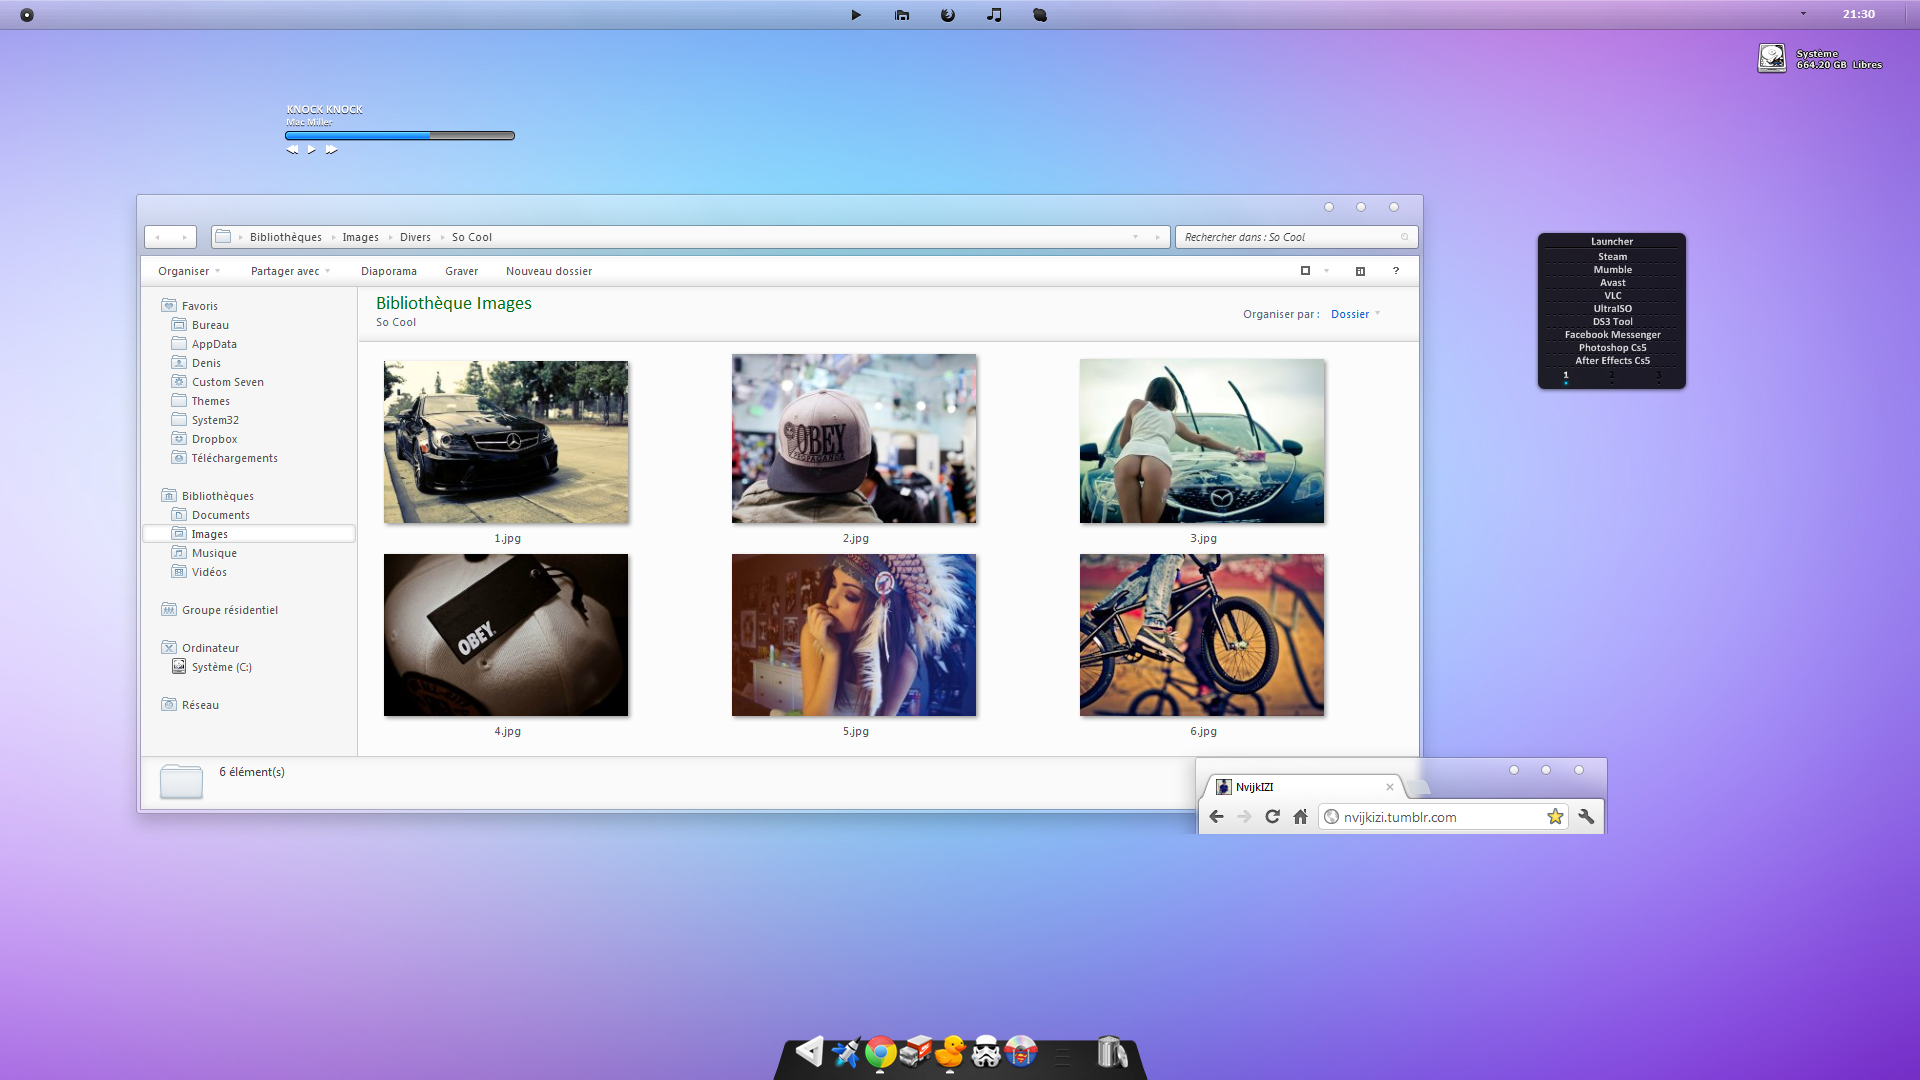Launch Facebook Messenger from the Launcher
The width and height of the screenshot is (1920, 1080).
(x=1612, y=335)
